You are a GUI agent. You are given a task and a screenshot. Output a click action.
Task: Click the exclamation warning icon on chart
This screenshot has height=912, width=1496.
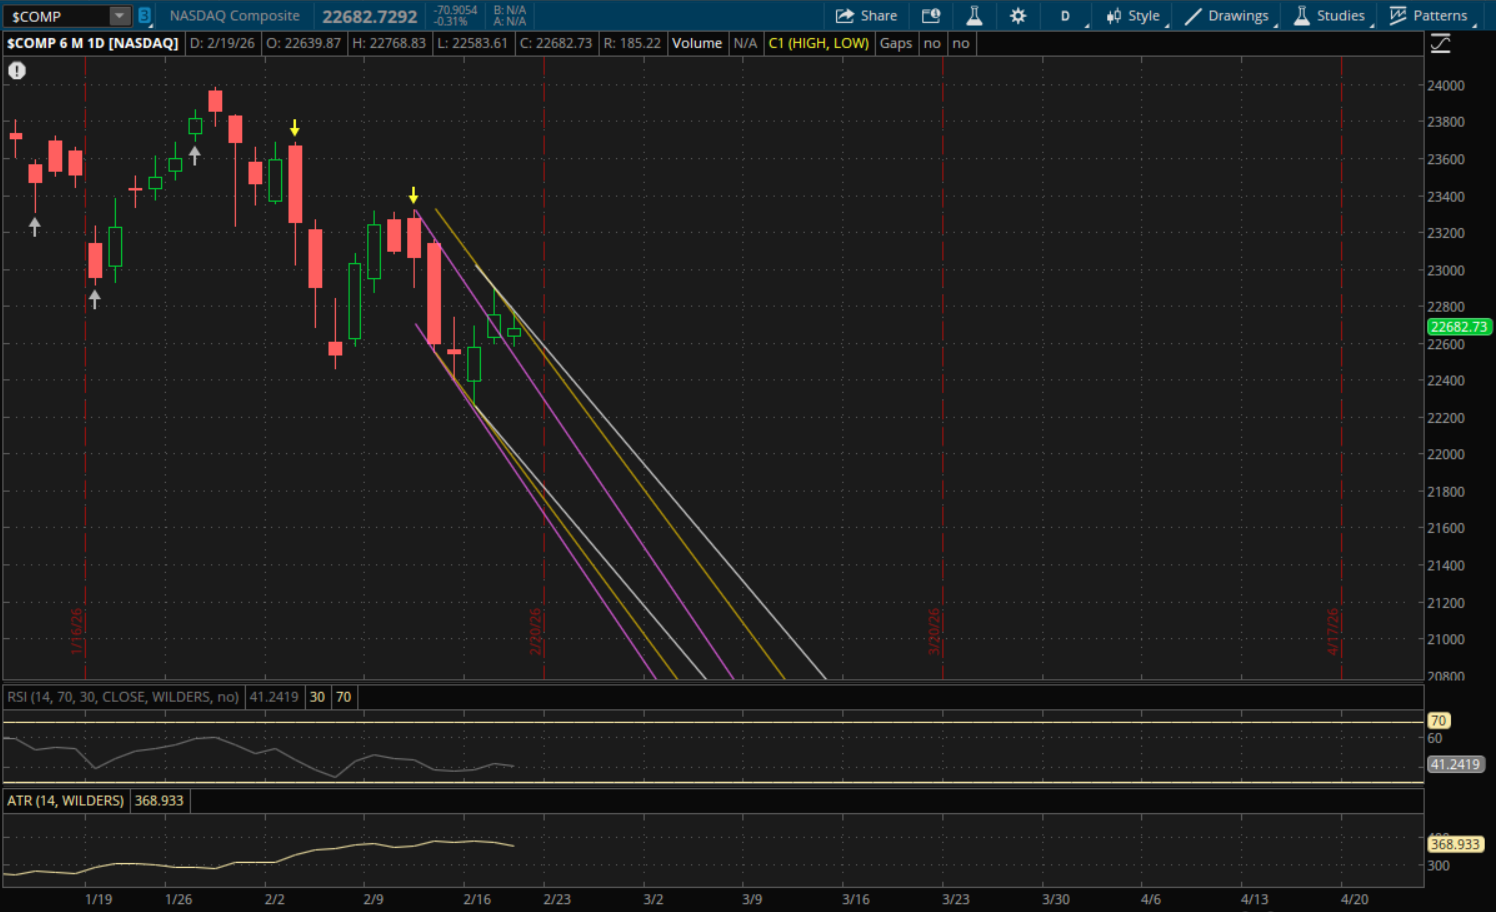click(17, 71)
